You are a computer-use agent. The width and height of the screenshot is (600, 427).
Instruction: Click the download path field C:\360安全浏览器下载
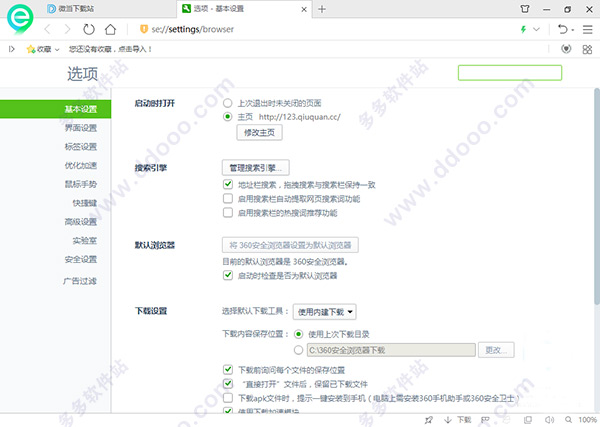coord(391,350)
